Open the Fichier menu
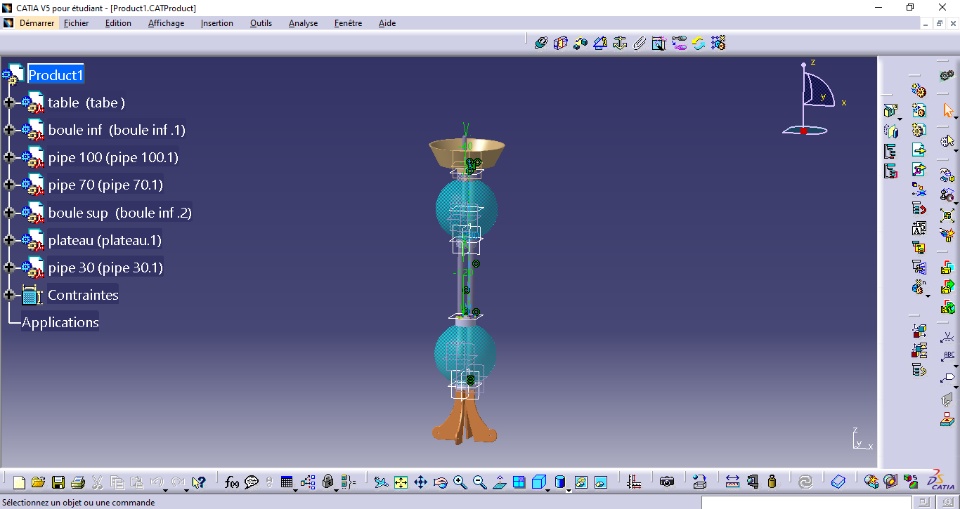This screenshot has height=509, width=960. (x=76, y=23)
